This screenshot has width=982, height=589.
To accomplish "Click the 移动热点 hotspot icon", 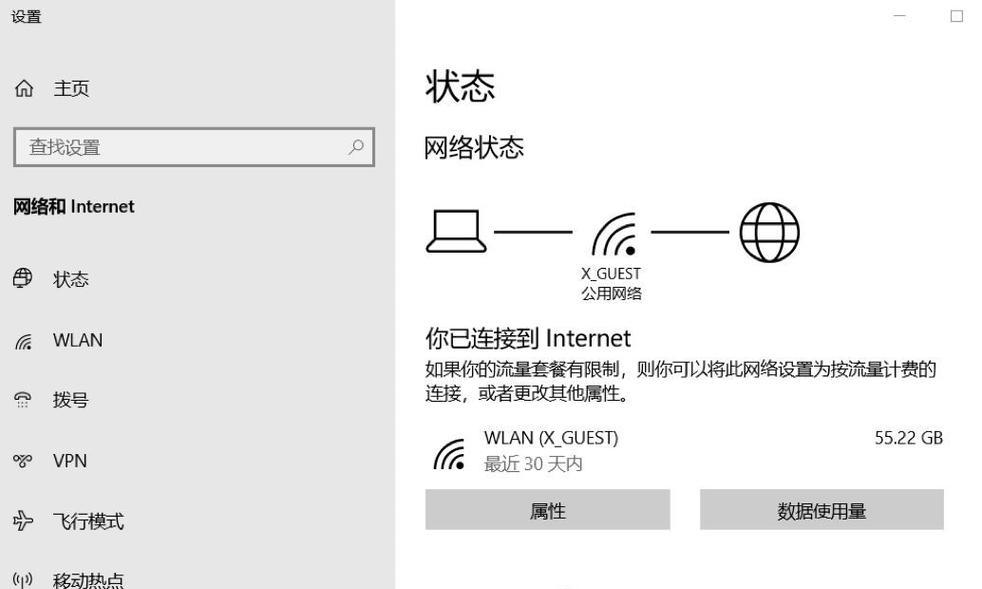I will click(23, 580).
